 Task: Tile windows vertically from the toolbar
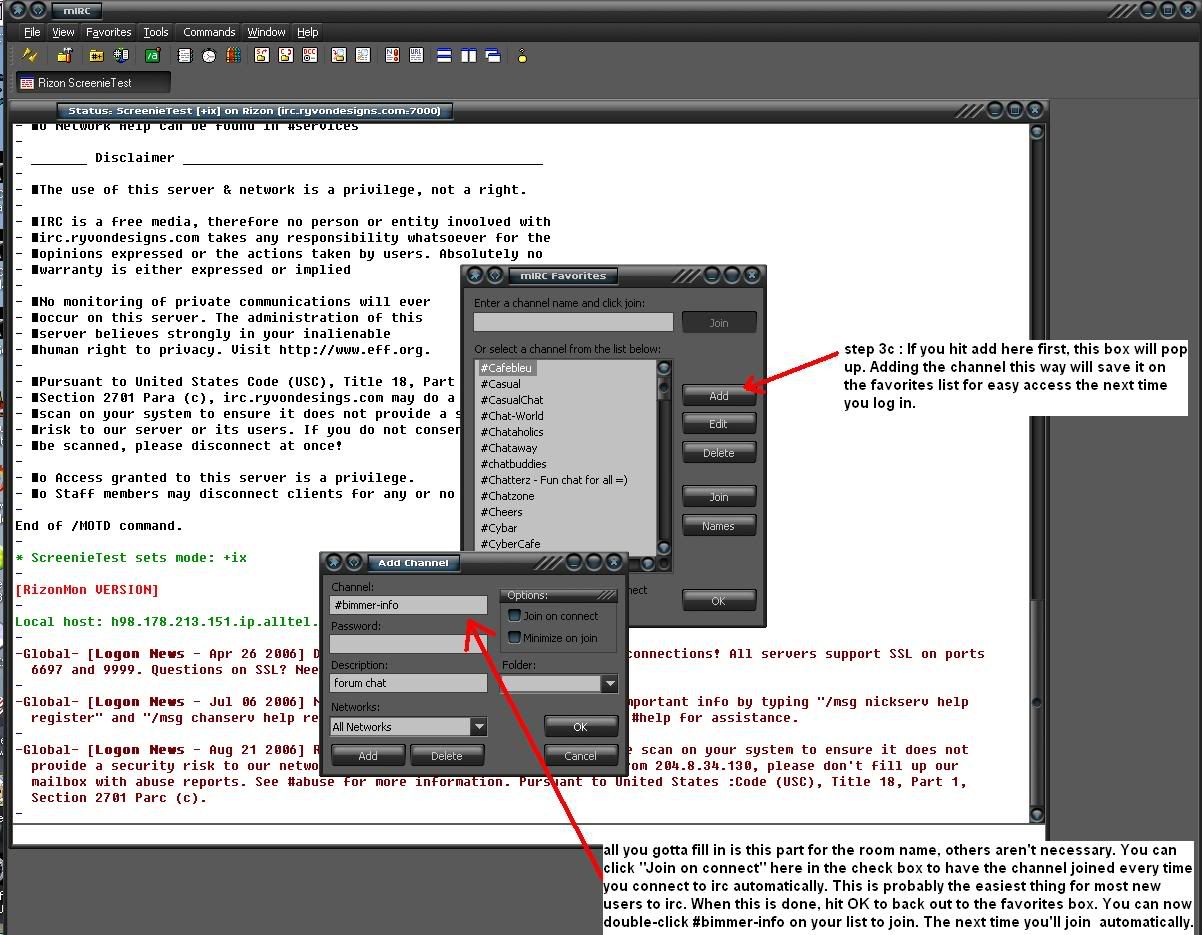469,56
